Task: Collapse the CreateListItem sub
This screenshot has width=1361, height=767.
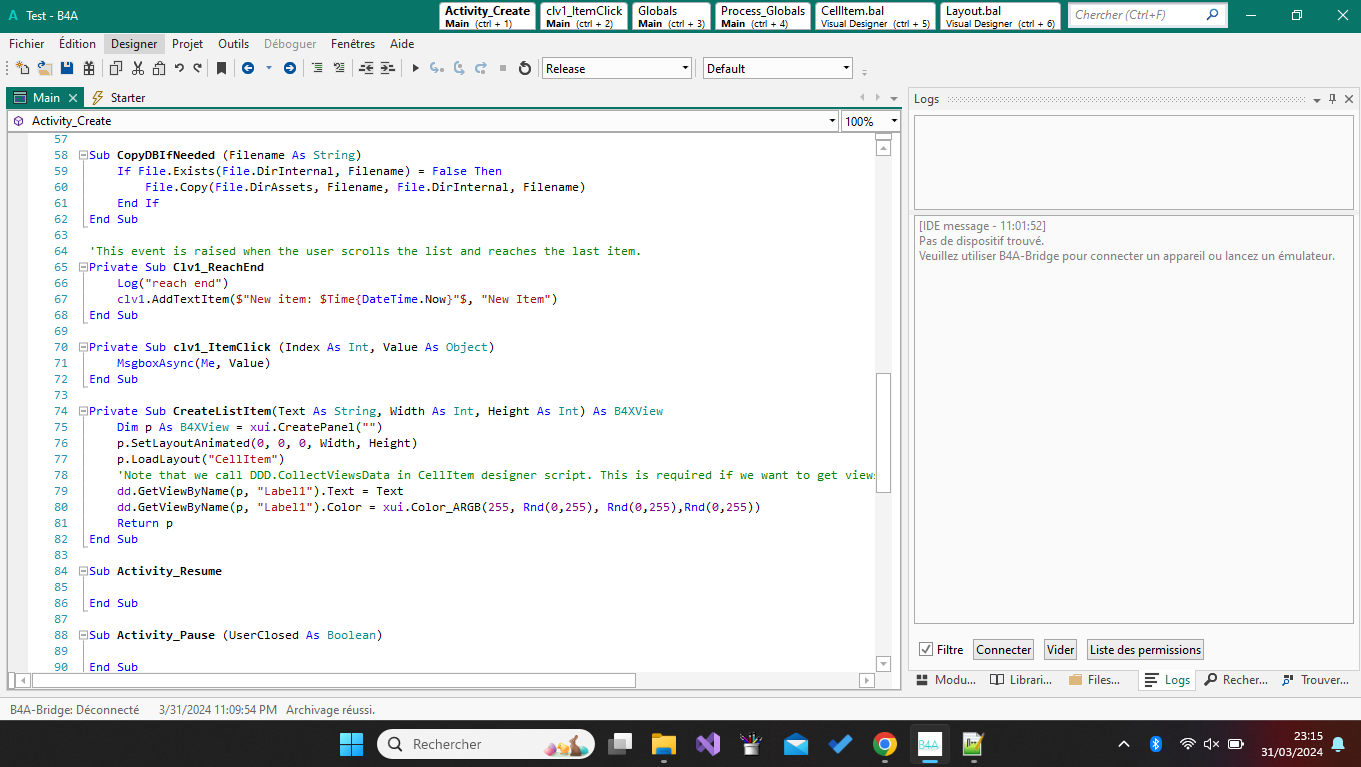Action: point(83,411)
